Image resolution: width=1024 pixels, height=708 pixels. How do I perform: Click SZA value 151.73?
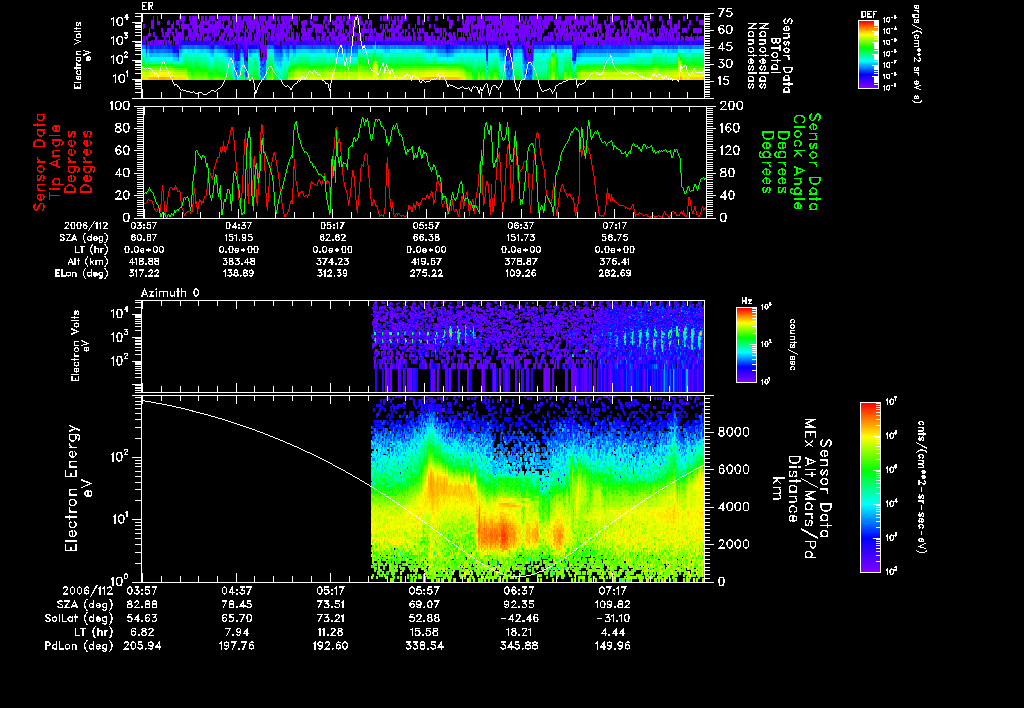(520, 238)
